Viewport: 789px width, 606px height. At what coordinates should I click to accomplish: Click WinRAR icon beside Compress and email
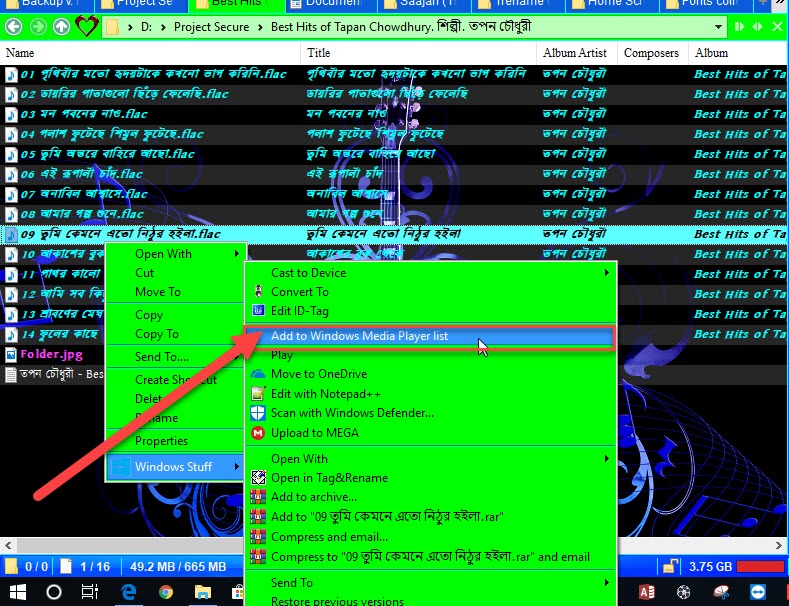[258, 537]
